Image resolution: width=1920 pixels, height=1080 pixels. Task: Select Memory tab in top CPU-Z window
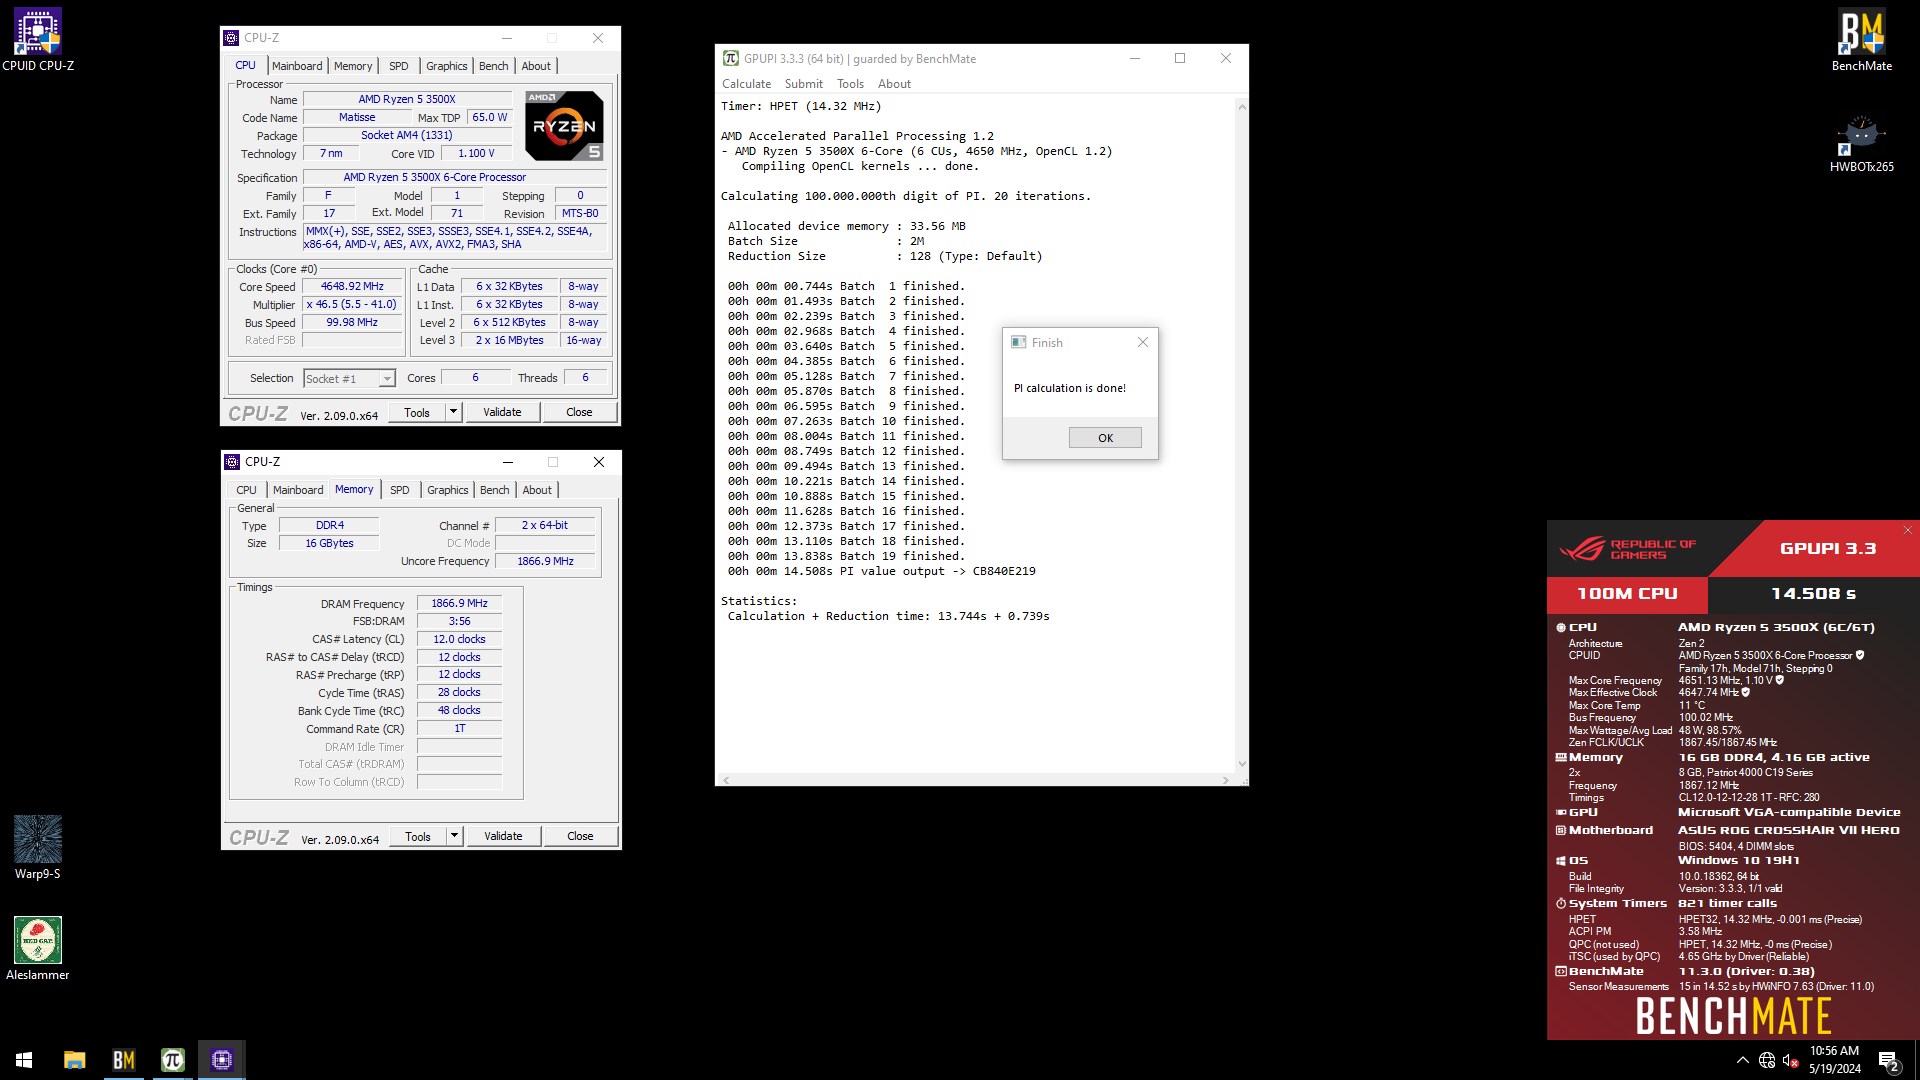pyautogui.click(x=353, y=66)
